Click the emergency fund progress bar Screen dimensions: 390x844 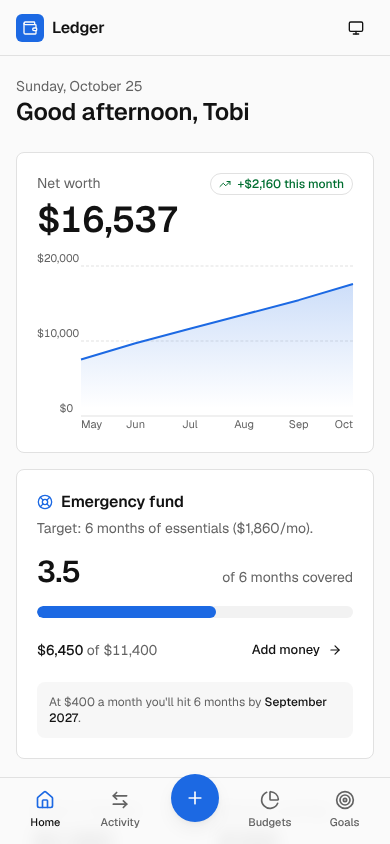point(195,612)
